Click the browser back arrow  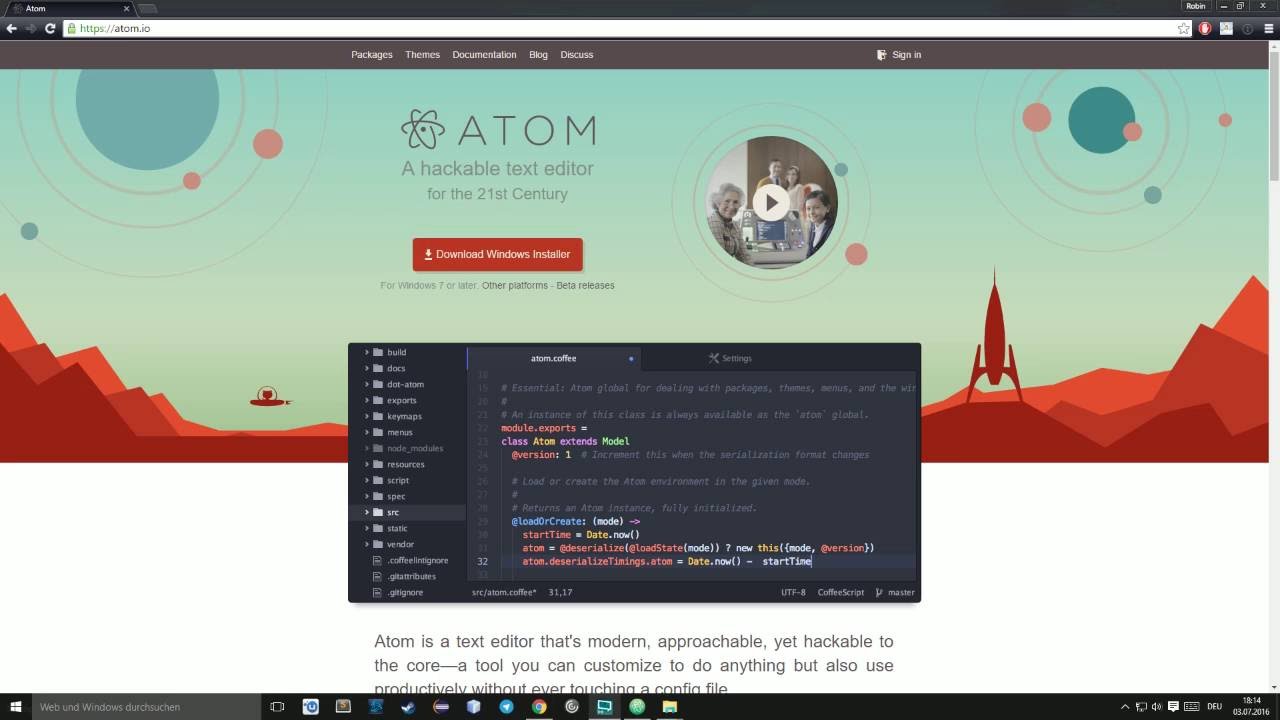pyautogui.click(x=12, y=29)
